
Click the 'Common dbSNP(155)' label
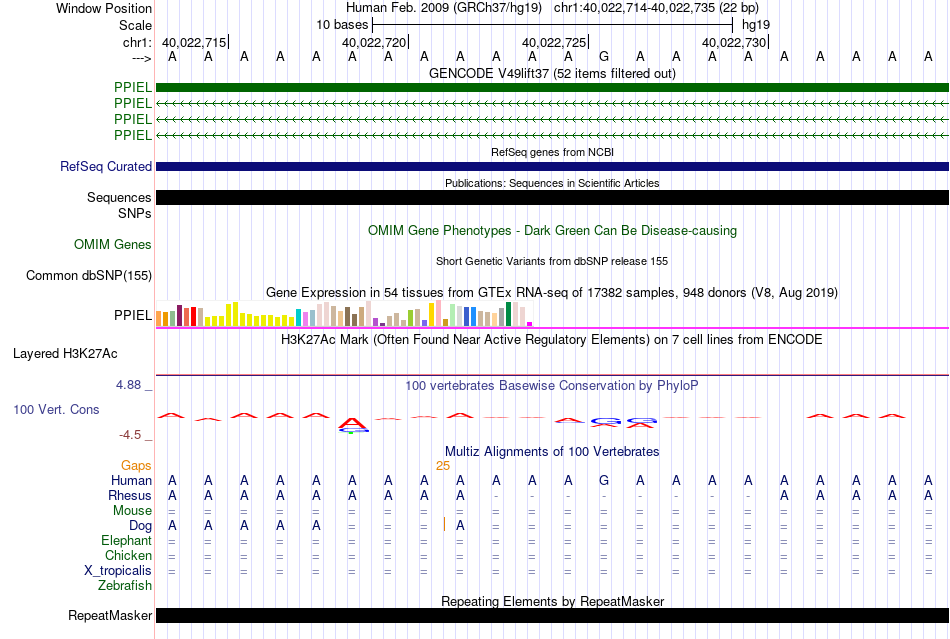[89, 276]
